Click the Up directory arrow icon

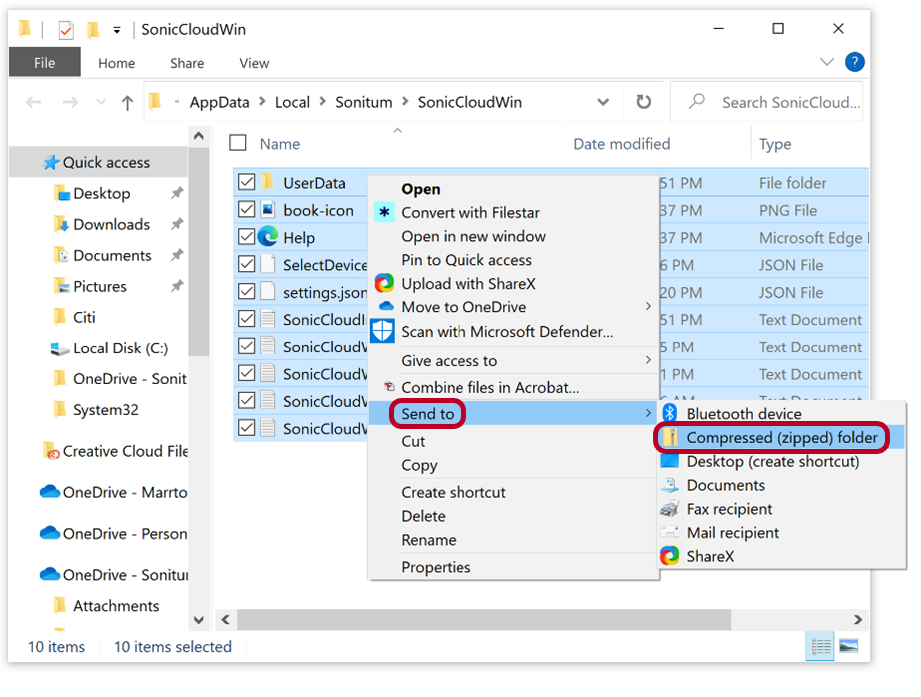click(127, 102)
